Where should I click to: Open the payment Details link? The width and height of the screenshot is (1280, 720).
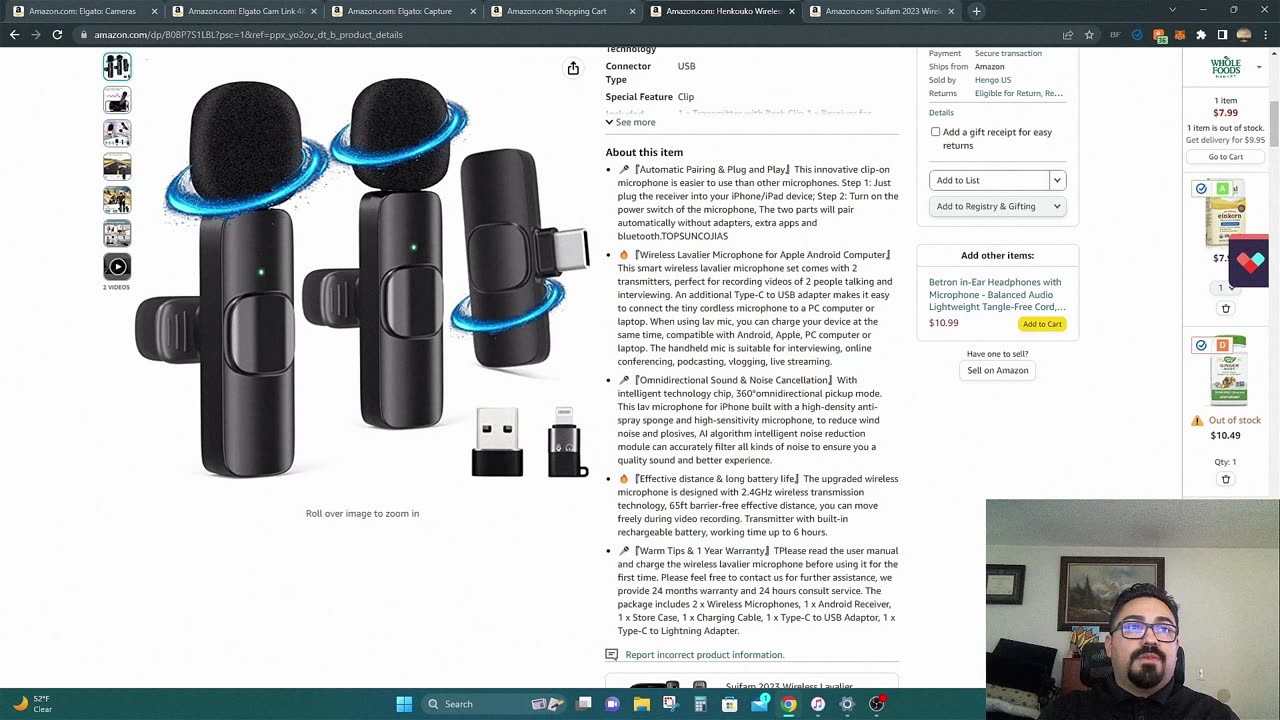tap(941, 113)
